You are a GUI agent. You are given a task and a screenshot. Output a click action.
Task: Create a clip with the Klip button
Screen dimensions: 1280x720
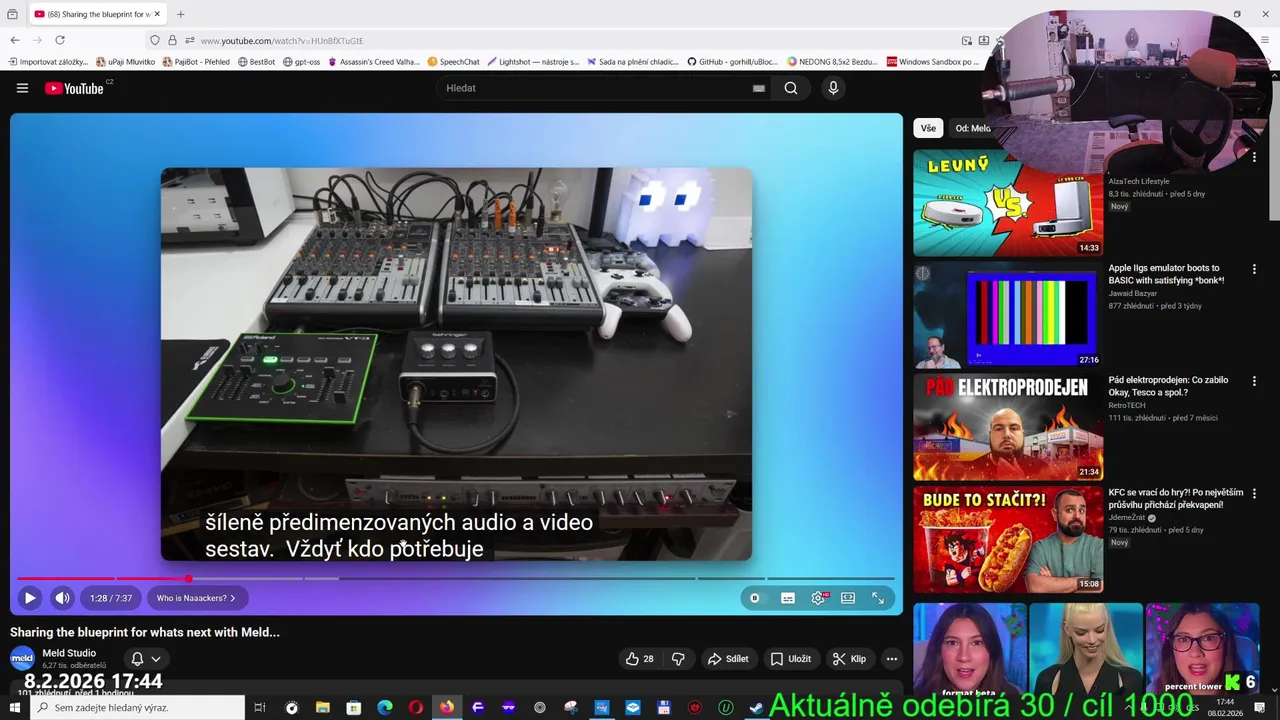(x=849, y=659)
